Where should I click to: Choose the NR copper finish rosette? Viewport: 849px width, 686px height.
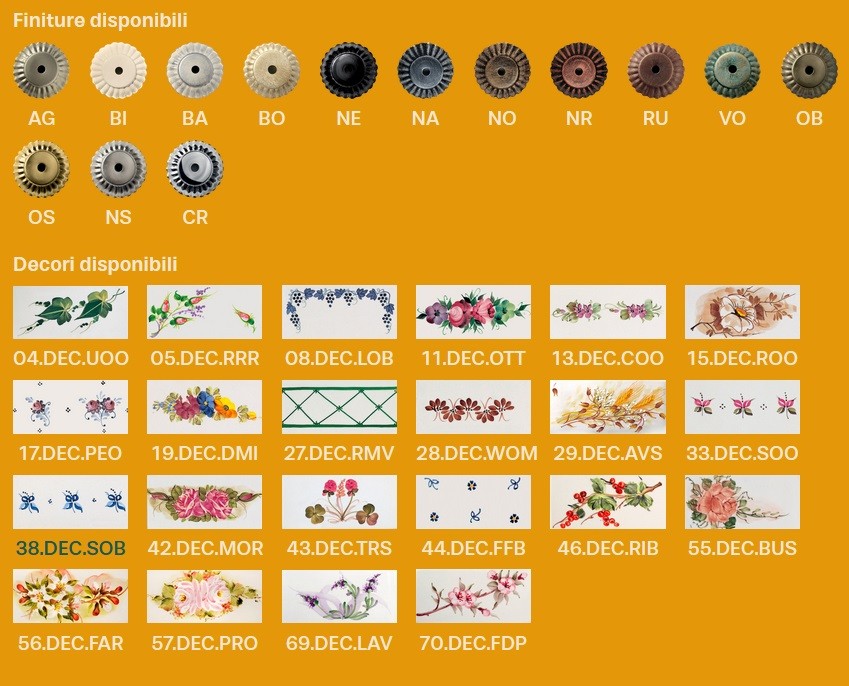[579, 70]
